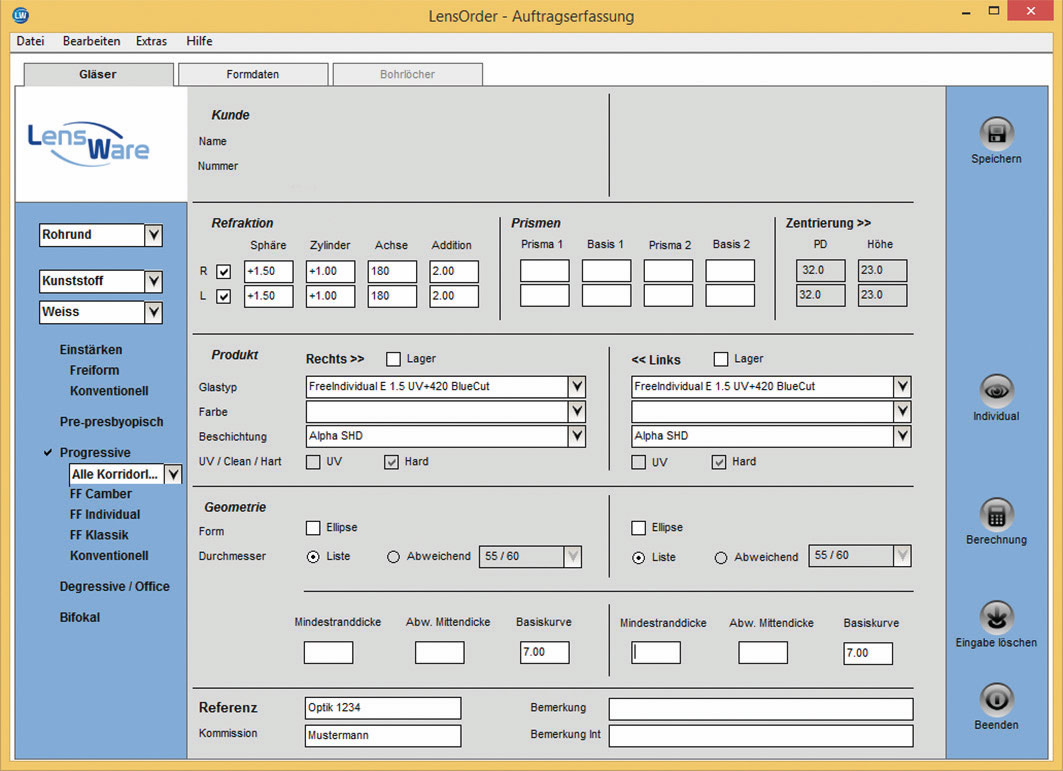The height and width of the screenshot is (771, 1063).
Task: Select Bifokal lens category
Action: [x=79, y=617]
